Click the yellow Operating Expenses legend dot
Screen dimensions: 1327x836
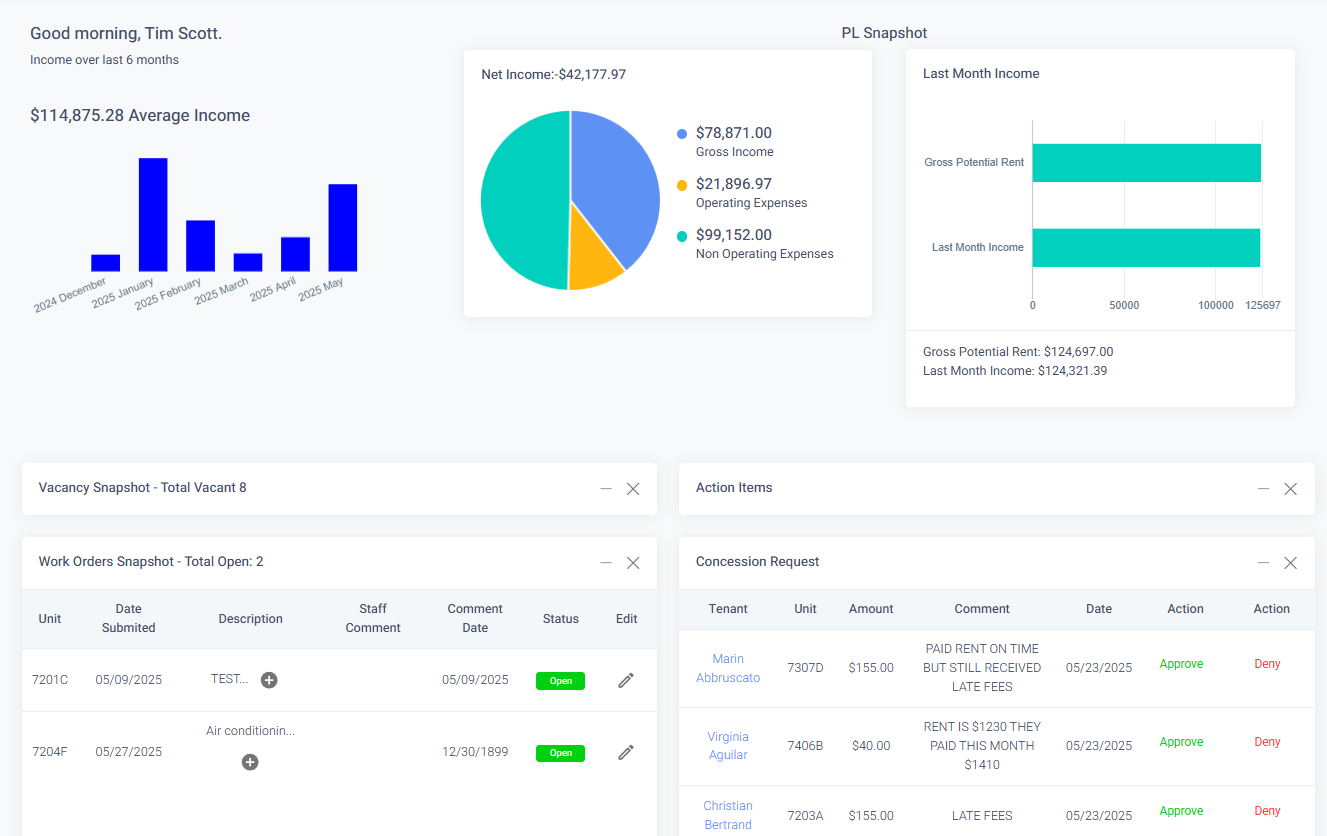(683, 184)
